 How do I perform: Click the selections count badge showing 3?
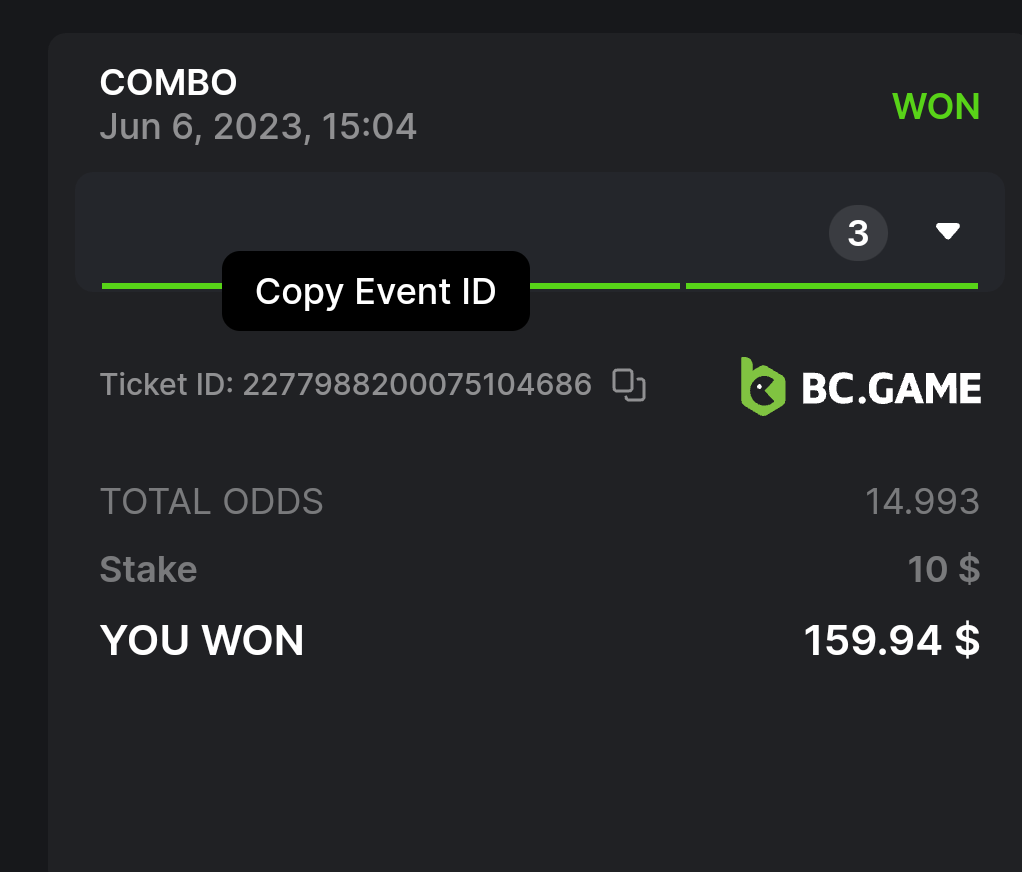[x=858, y=233]
